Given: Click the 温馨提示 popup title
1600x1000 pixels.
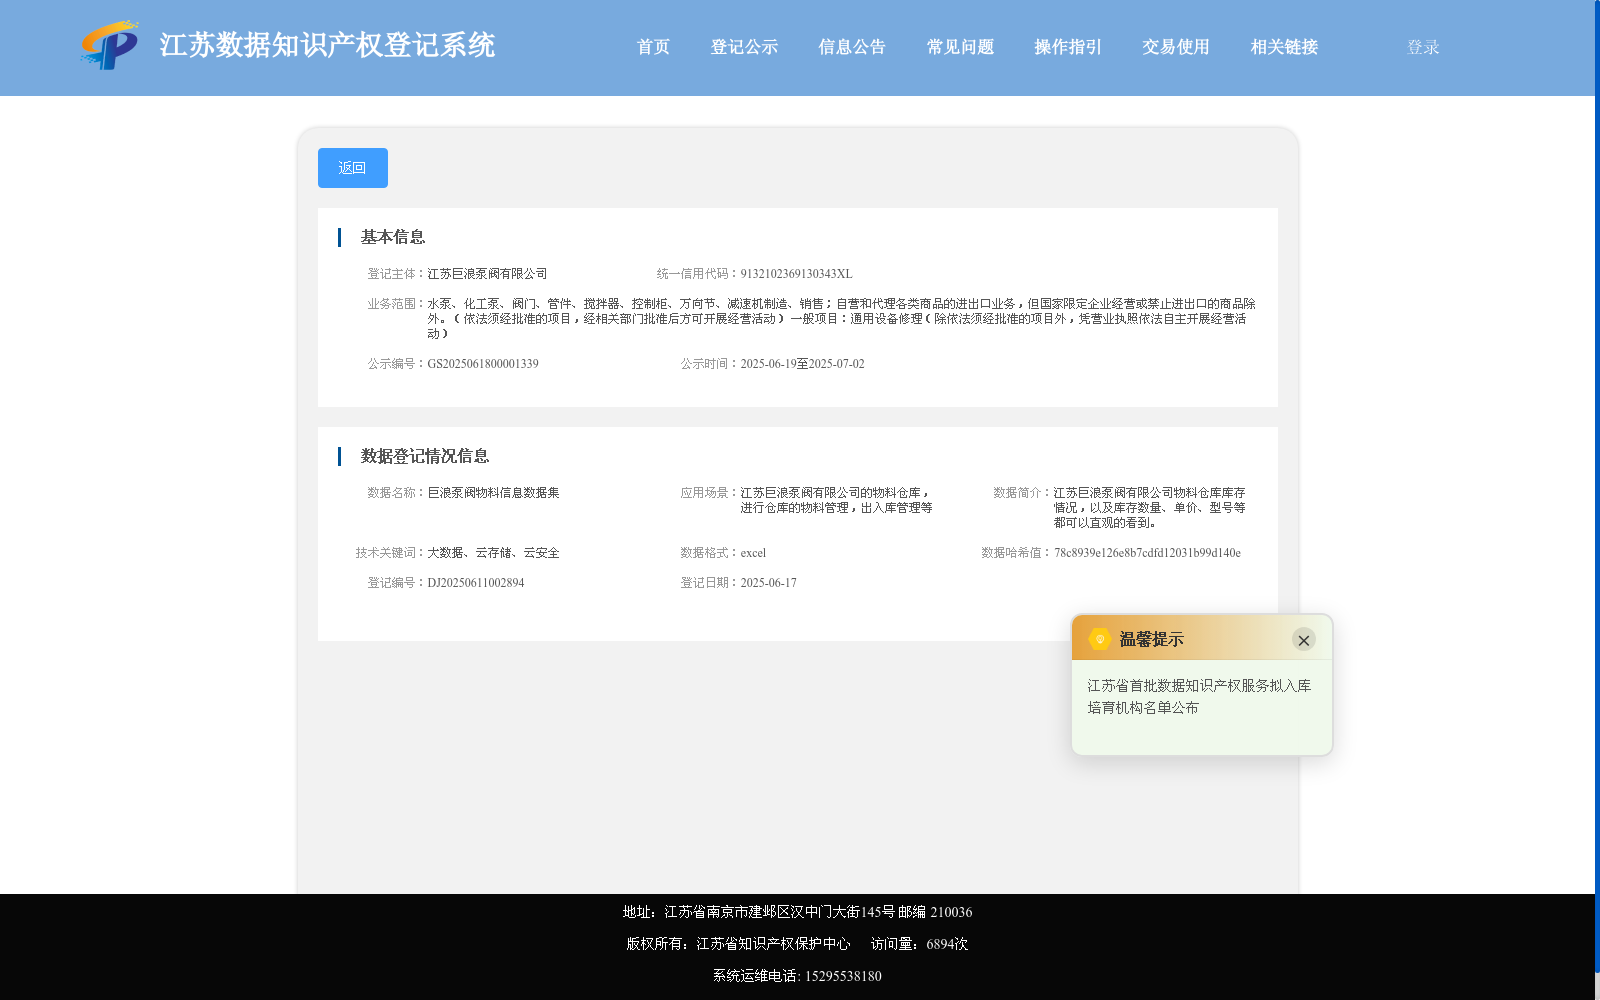Looking at the screenshot, I should [x=1151, y=639].
